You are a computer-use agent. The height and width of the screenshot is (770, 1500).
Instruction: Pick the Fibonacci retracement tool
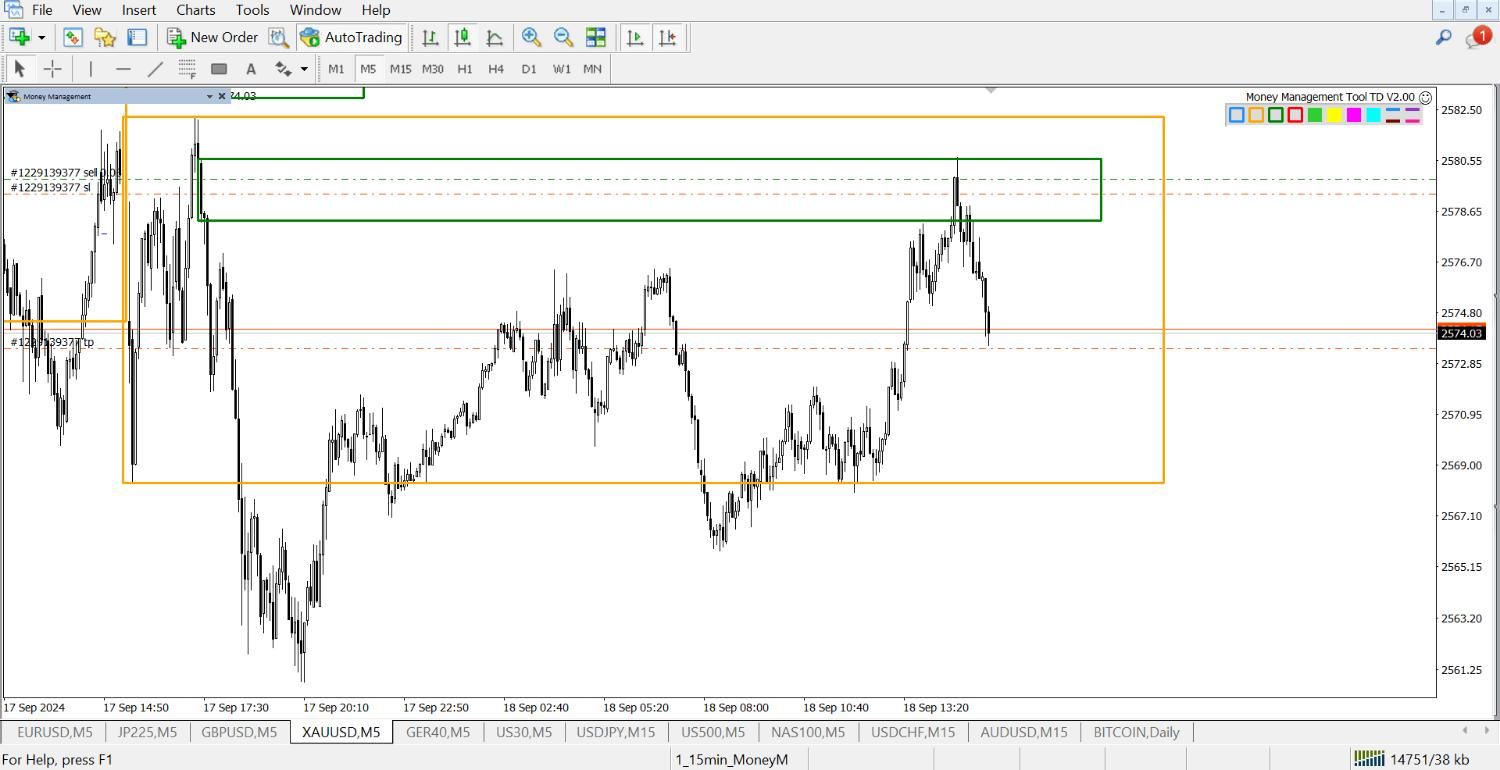187,69
